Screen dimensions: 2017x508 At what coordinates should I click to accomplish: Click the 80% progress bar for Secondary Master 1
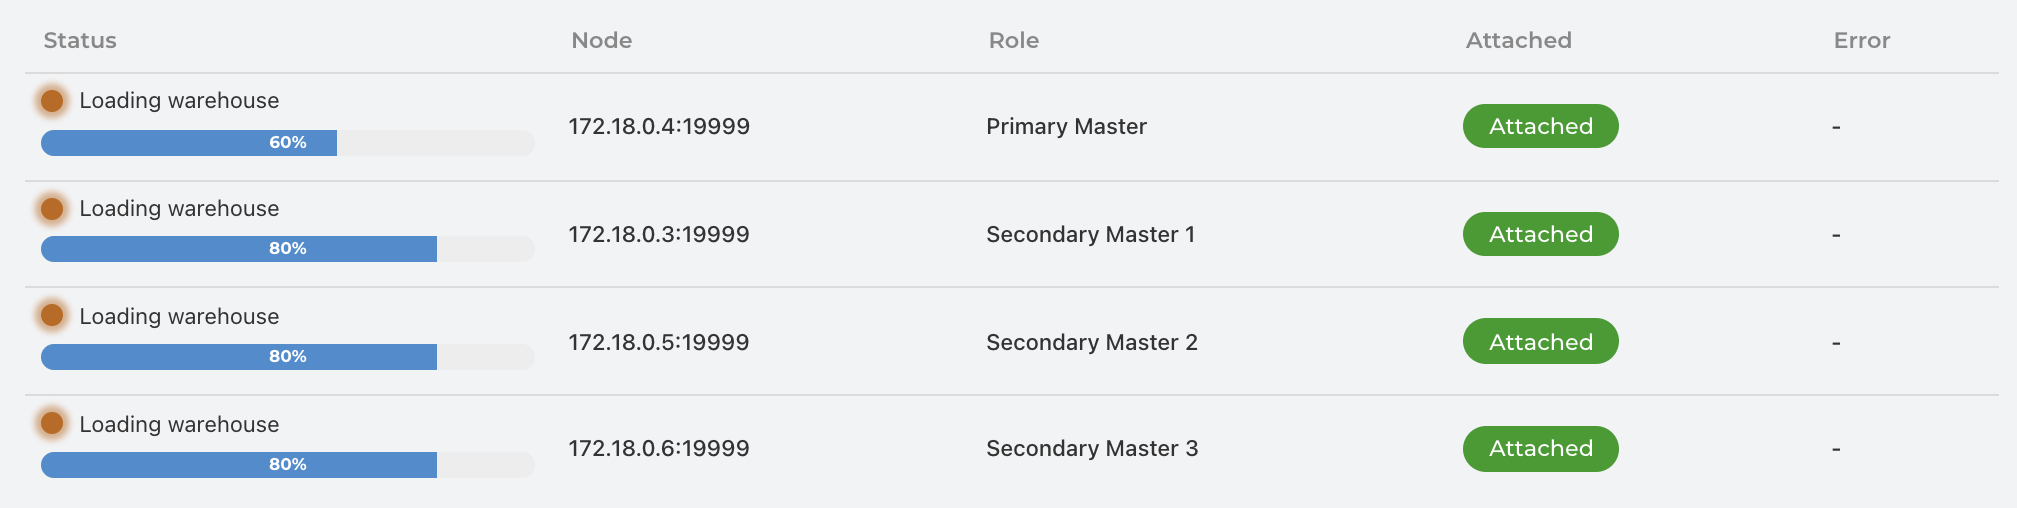[x=288, y=249]
